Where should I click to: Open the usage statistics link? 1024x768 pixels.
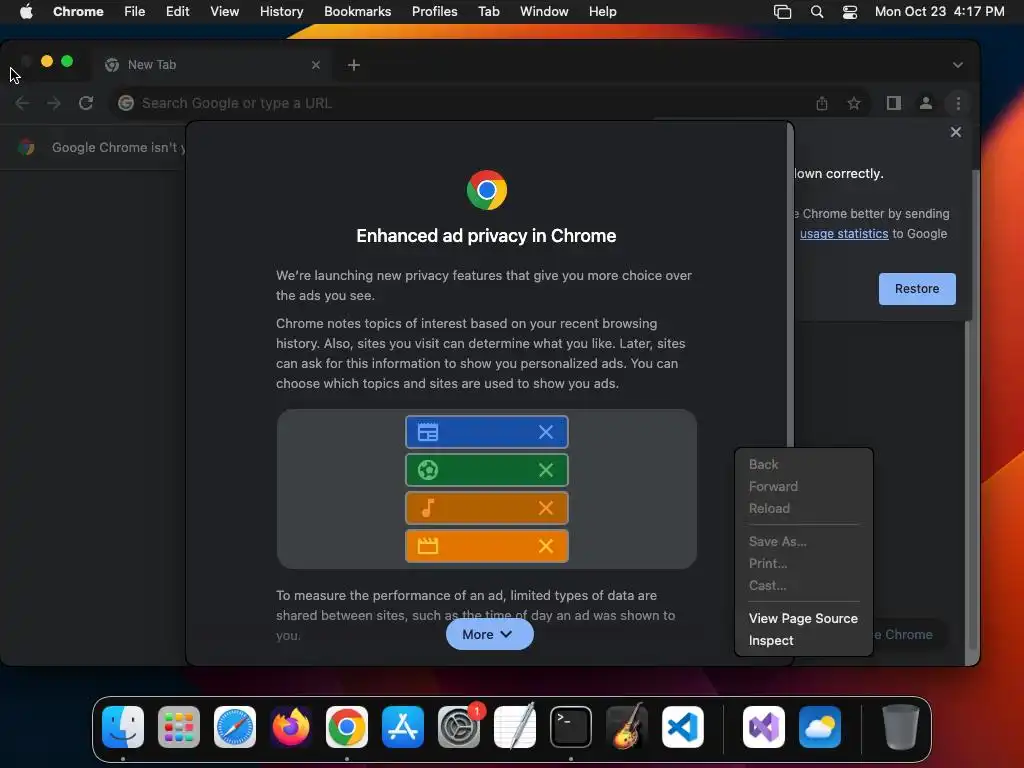point(844,234)
